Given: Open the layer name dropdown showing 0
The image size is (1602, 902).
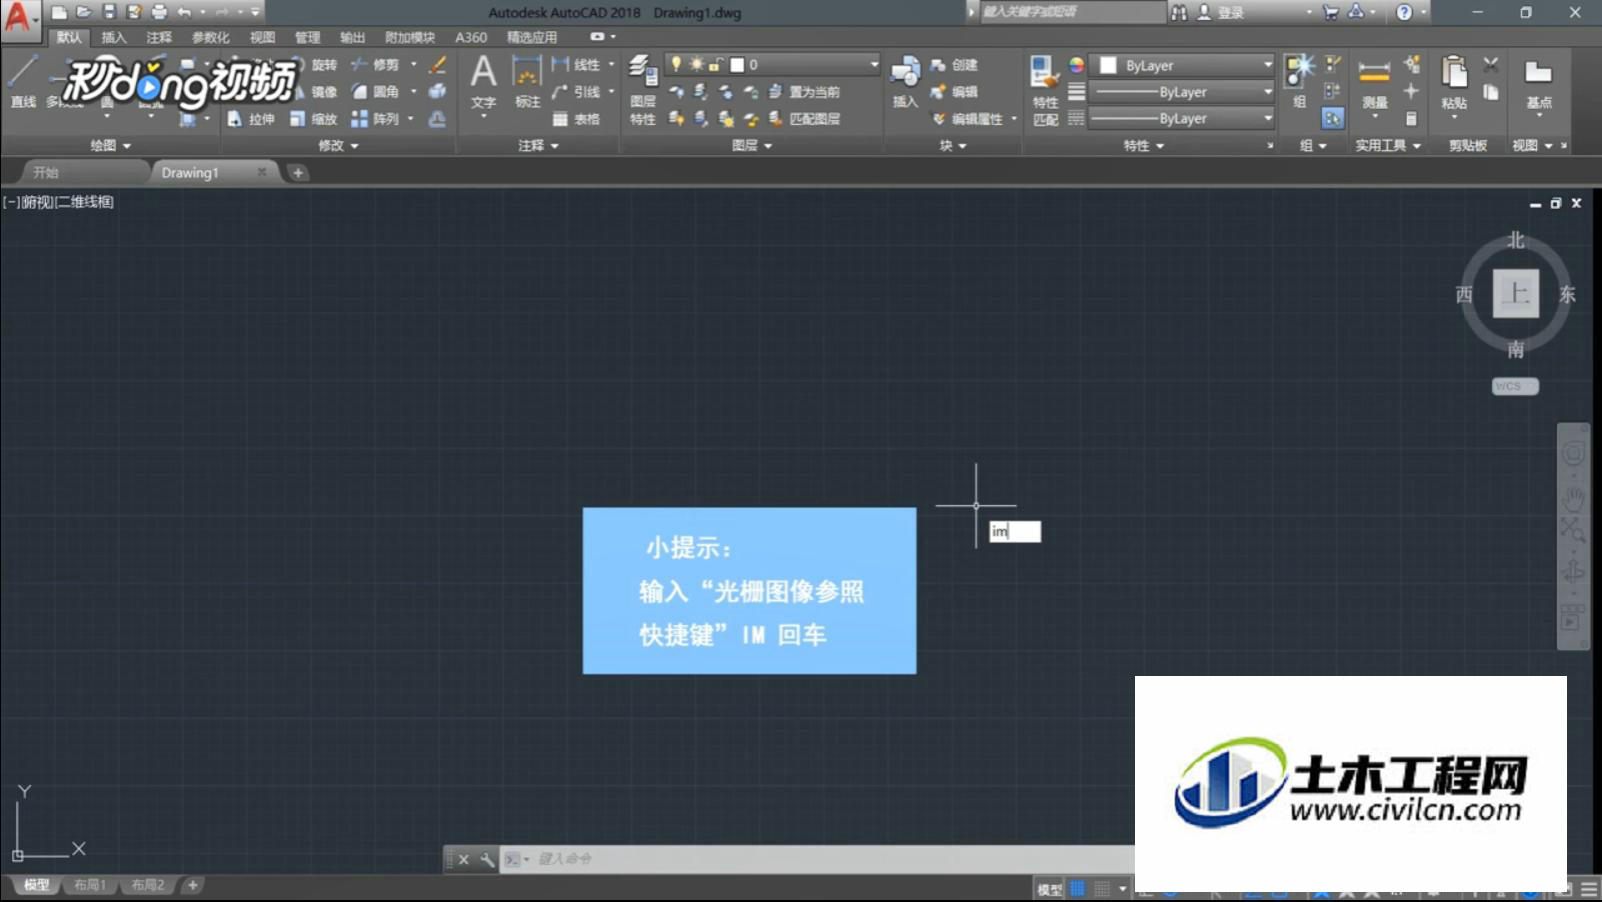Looking at the screenshot, I should 773,64.
